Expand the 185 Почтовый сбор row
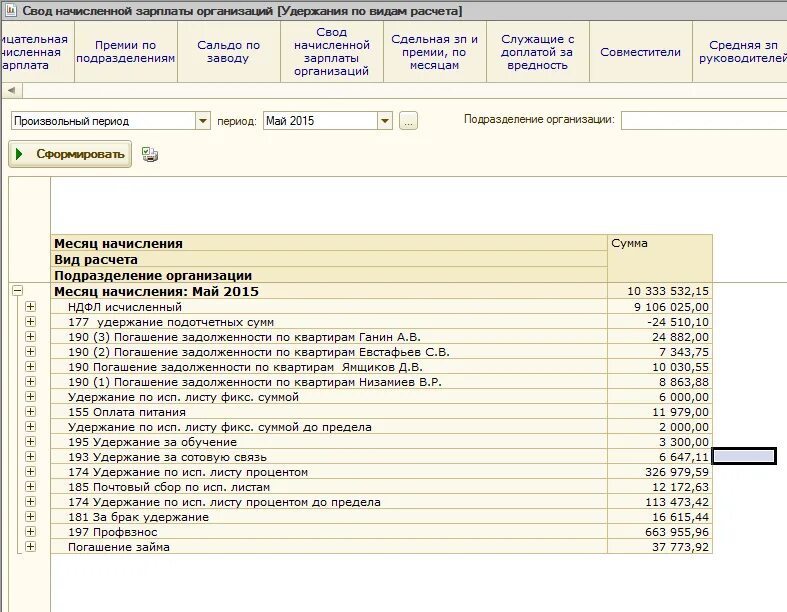 click(30, 486)
